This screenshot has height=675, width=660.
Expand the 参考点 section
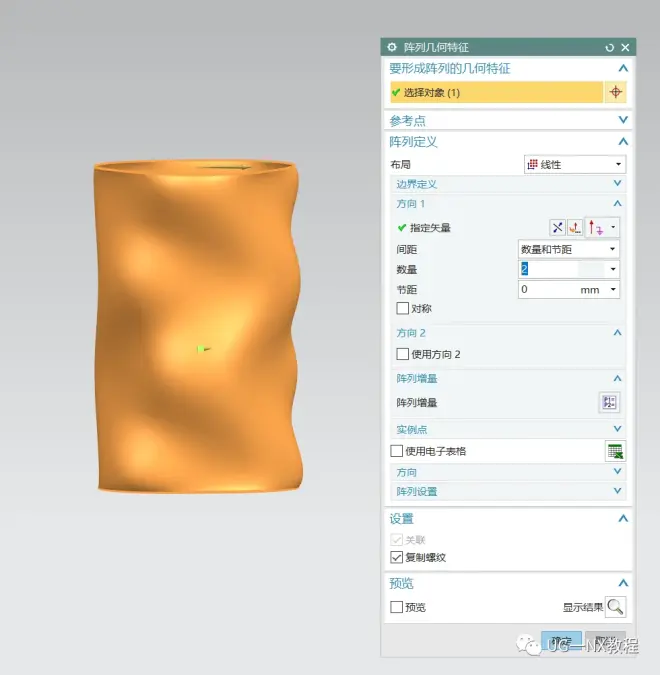pyautogui.click(x=508, y=120)
